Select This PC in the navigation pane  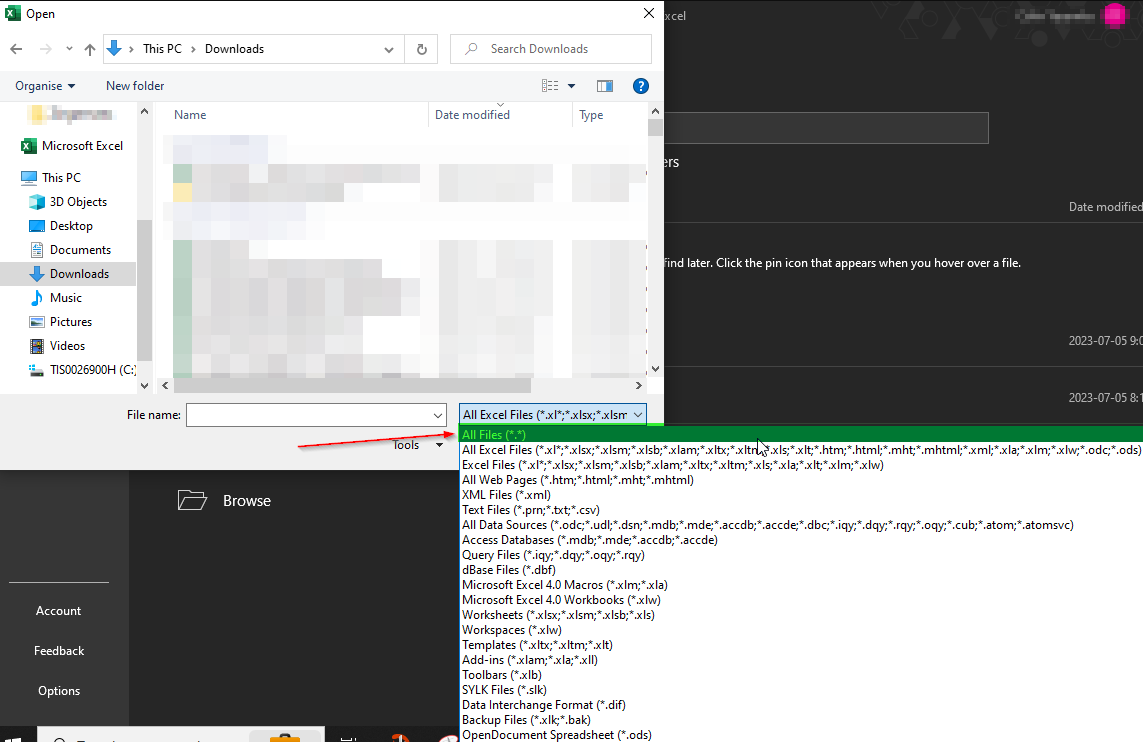[x=51, y=177]
